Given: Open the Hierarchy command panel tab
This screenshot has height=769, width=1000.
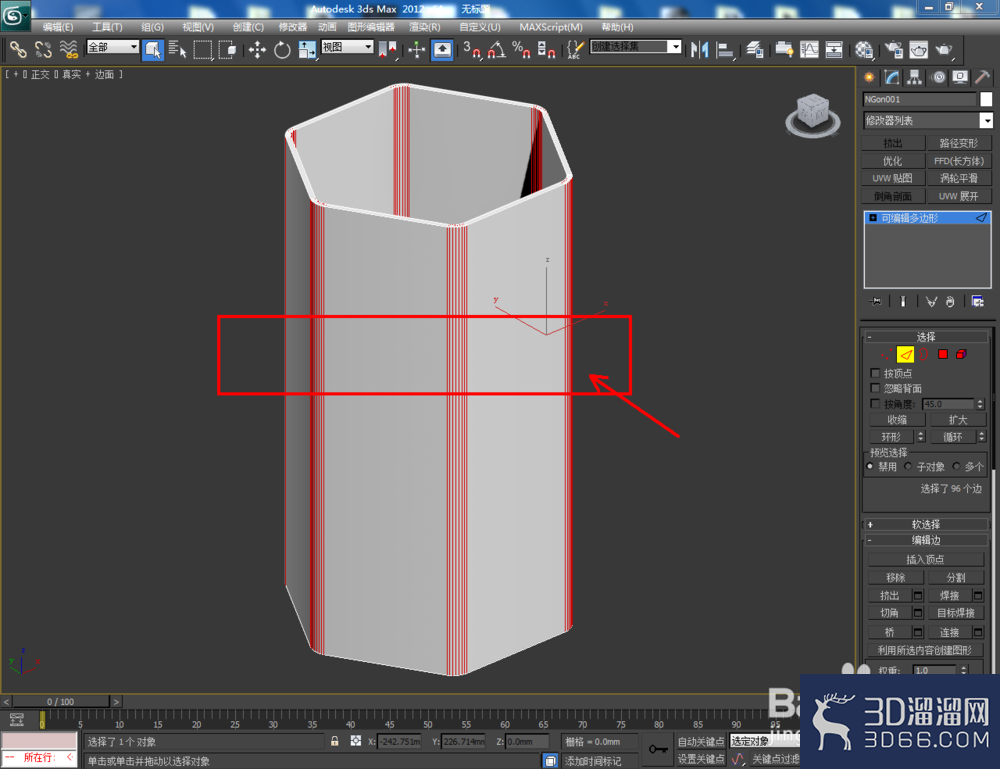Looking at the screenshot, I should (x=915, y=77).
